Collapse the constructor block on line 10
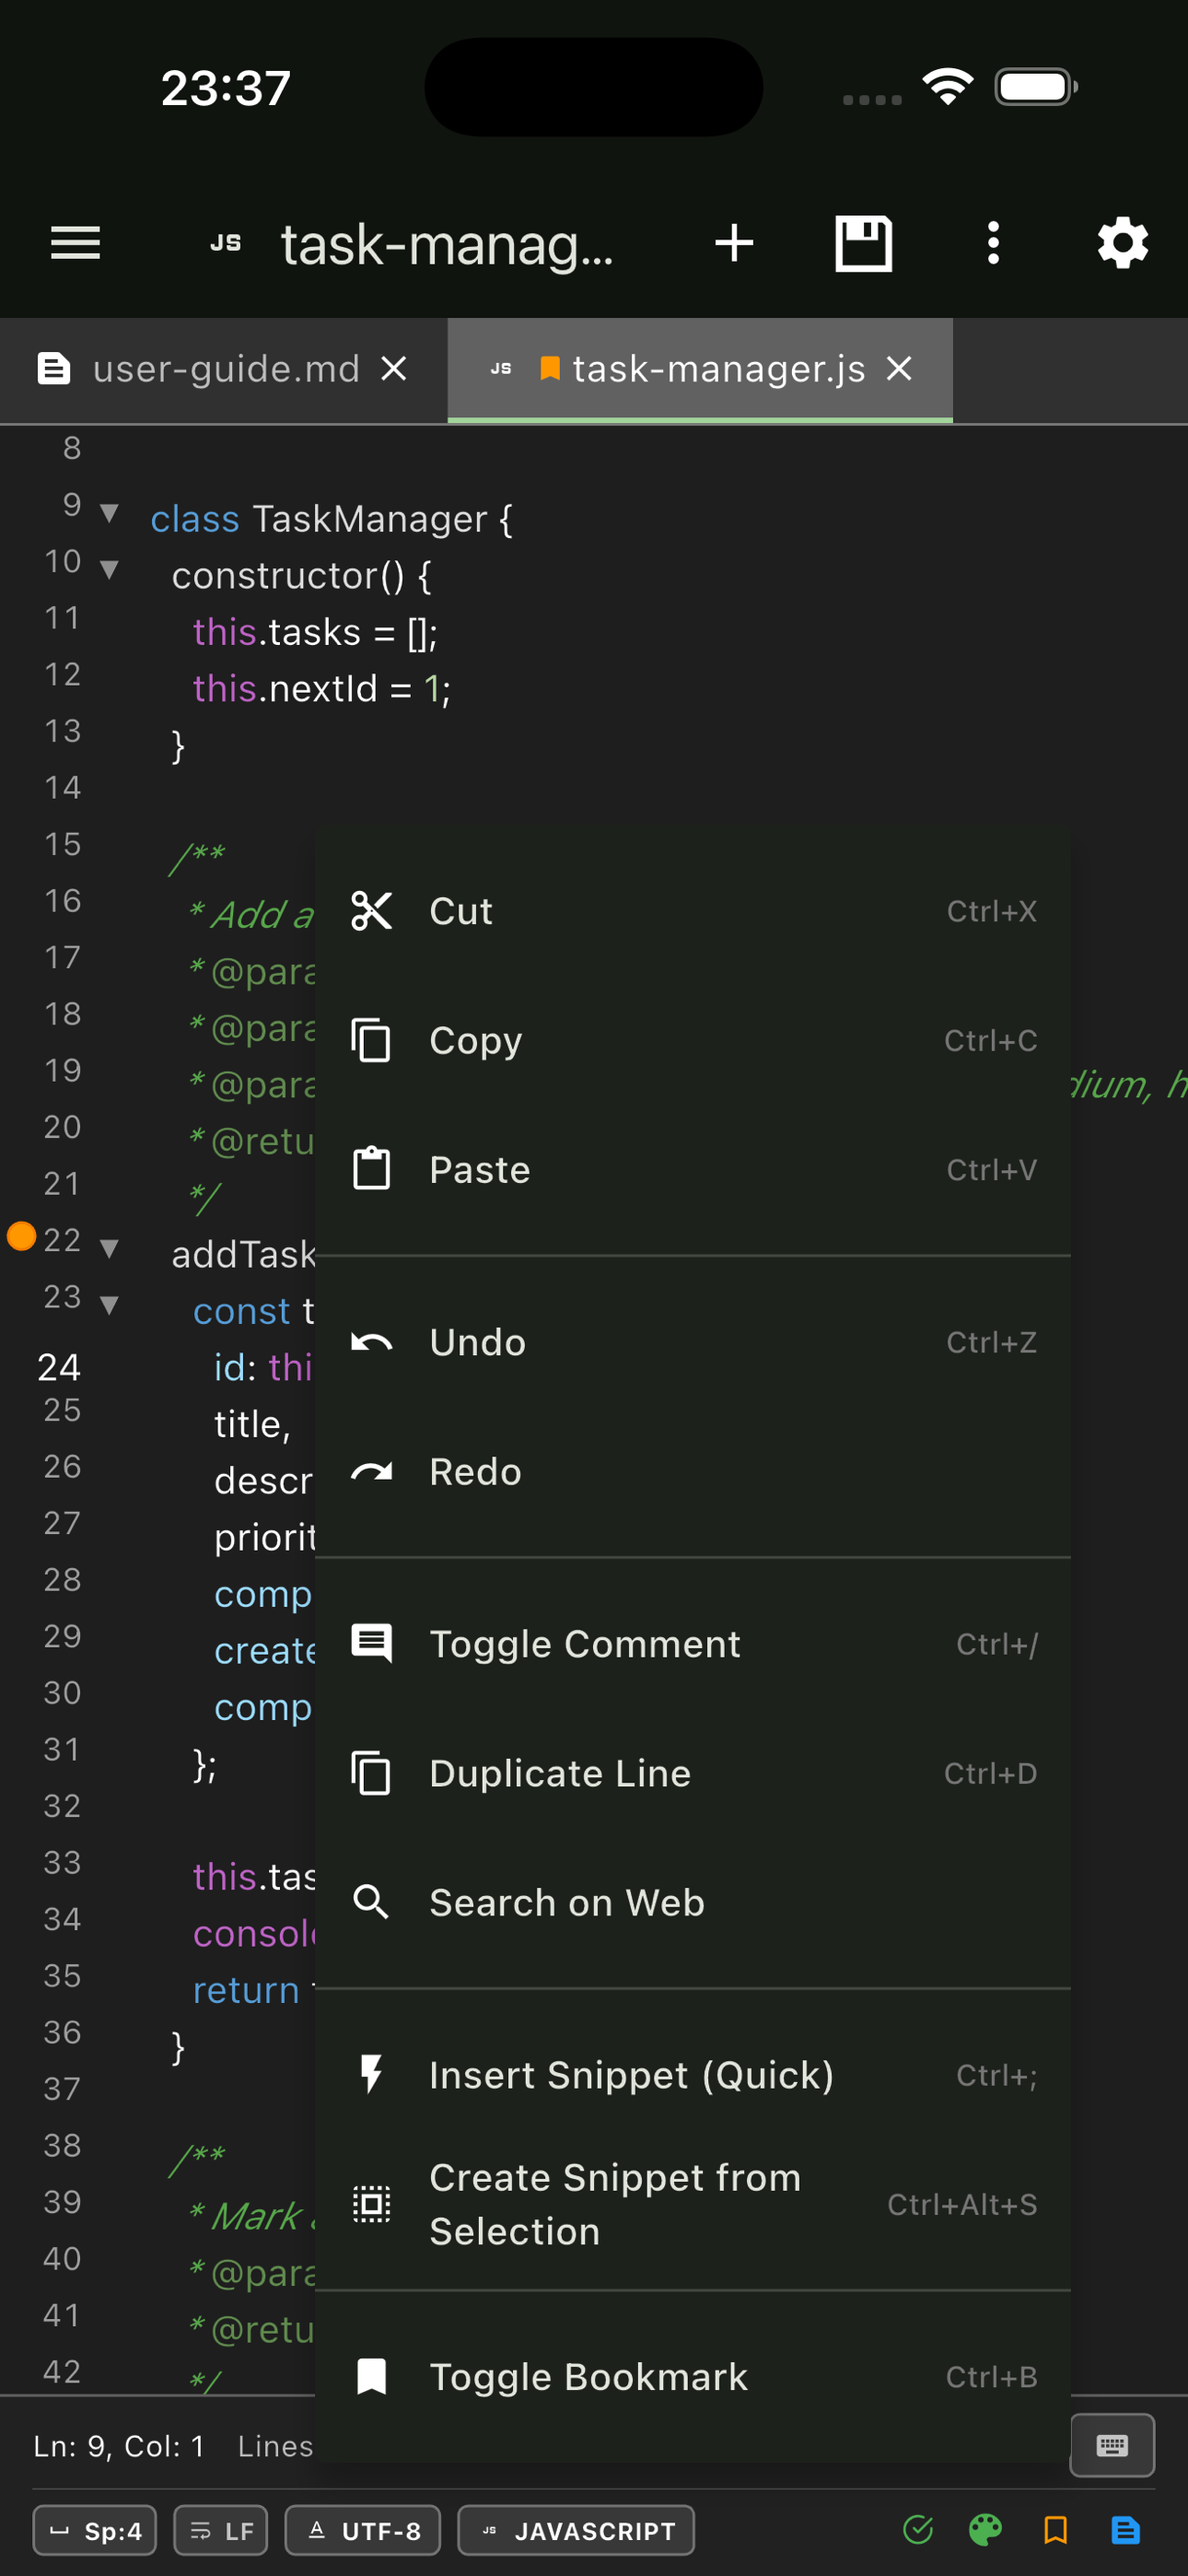The width and height of the screenshot is (1188, 2576). point(109,570)
